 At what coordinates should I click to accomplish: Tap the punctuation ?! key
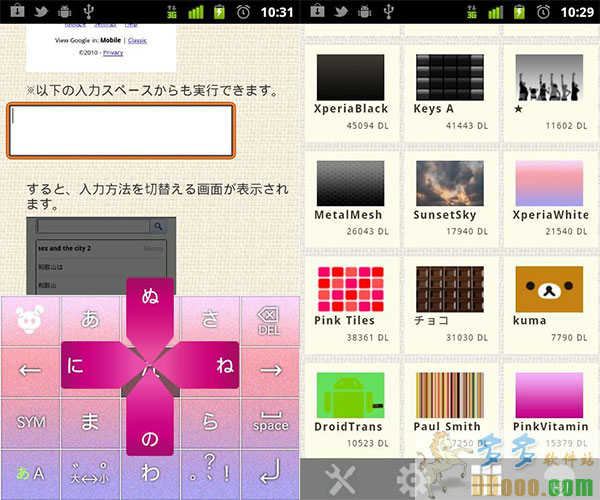(x=210, y=474)
